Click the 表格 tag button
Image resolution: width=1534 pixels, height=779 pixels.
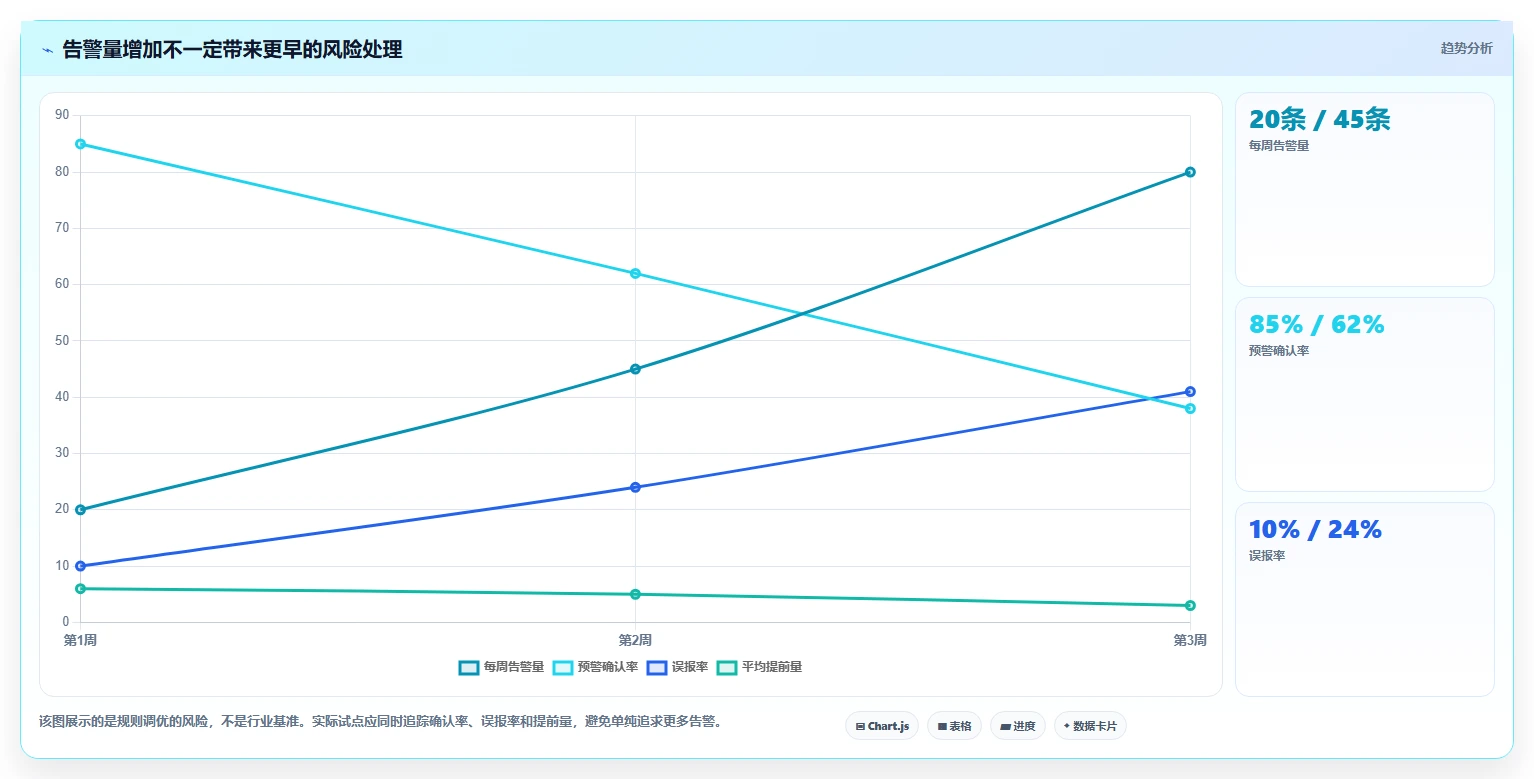point(955,726)
